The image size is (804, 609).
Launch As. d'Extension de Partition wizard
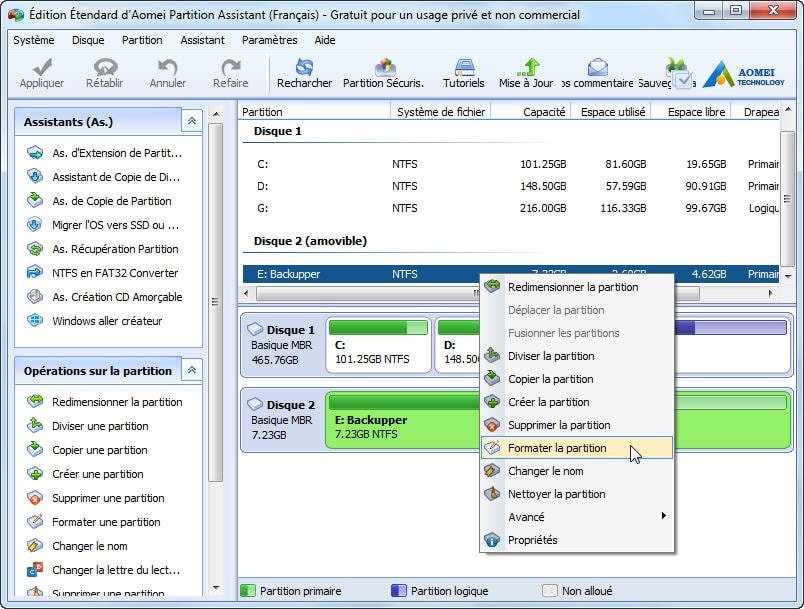pos(105,153)
